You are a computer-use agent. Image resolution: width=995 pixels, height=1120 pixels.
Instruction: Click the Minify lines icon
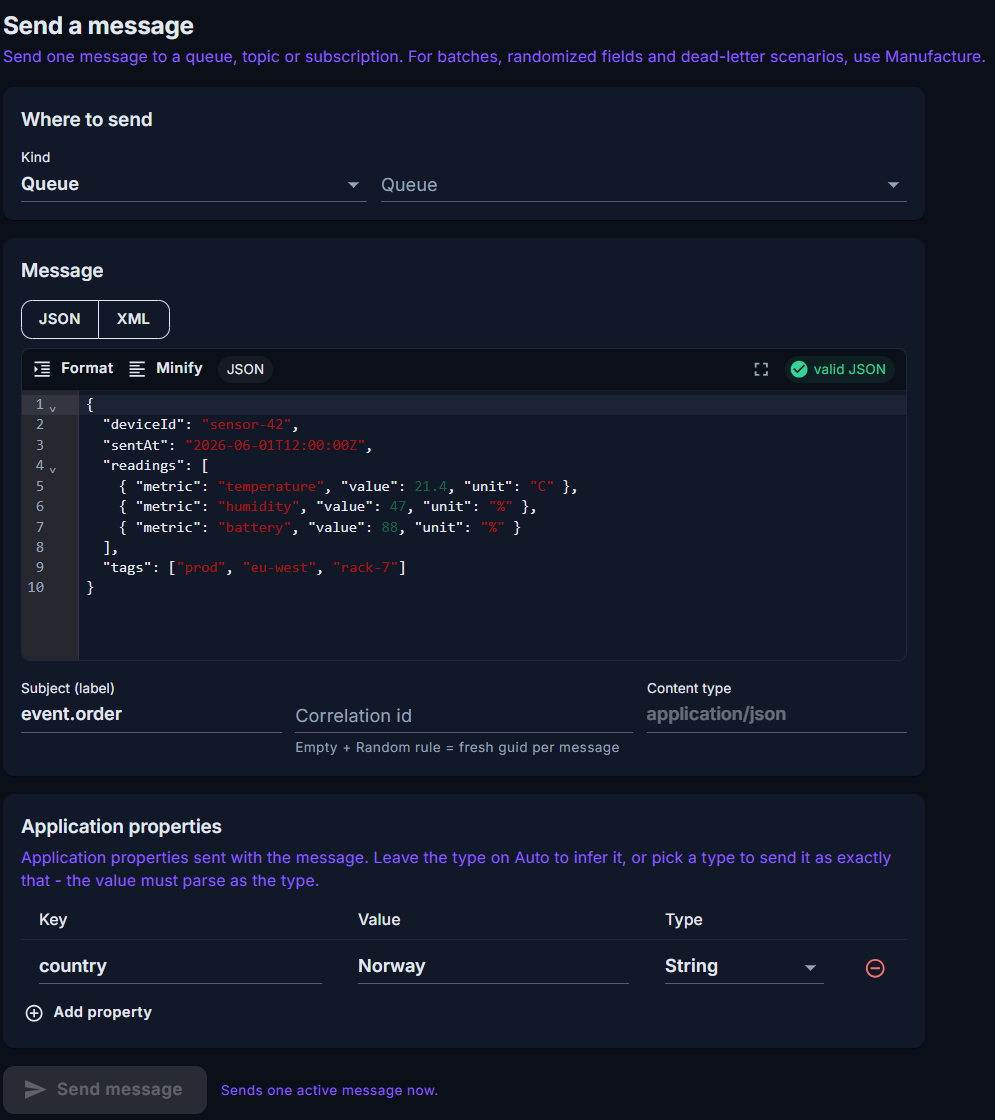click(x=136, y=369)
